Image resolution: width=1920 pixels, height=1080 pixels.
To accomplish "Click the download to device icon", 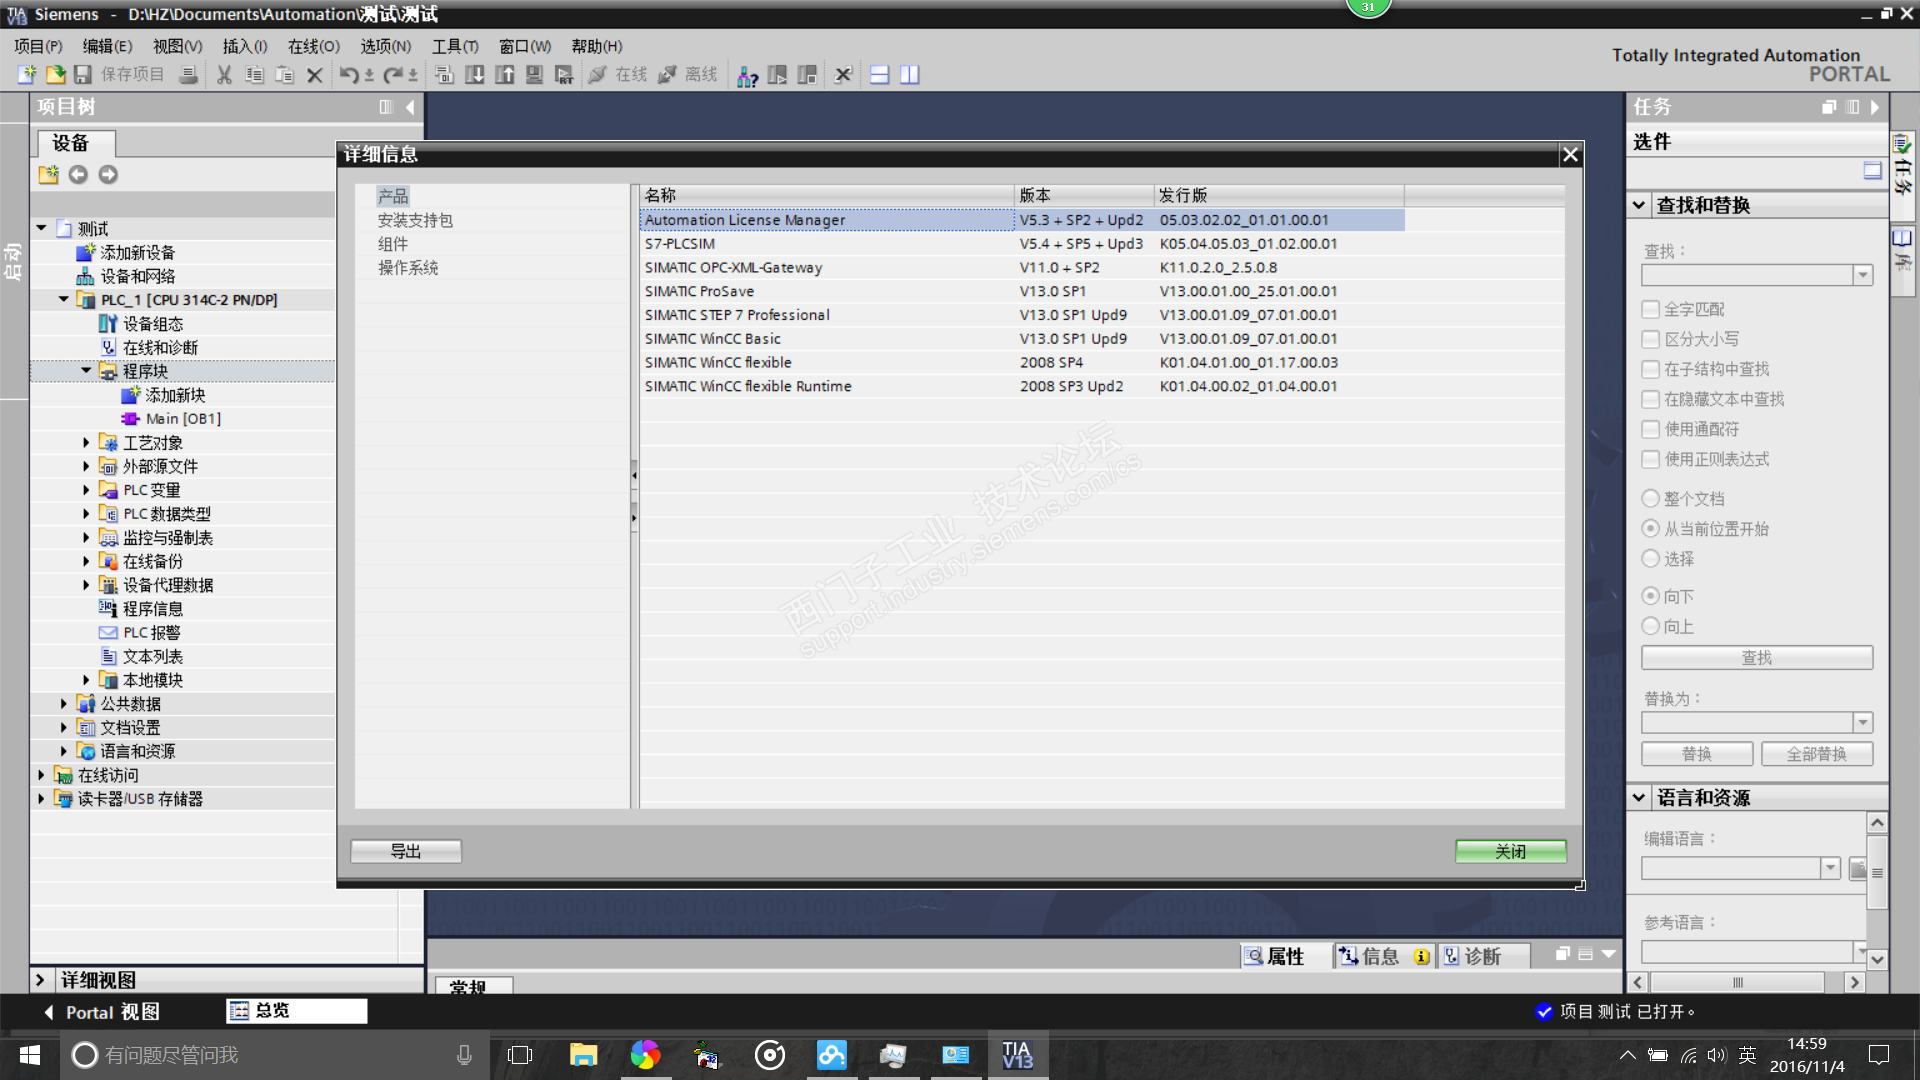I will 475,75.
